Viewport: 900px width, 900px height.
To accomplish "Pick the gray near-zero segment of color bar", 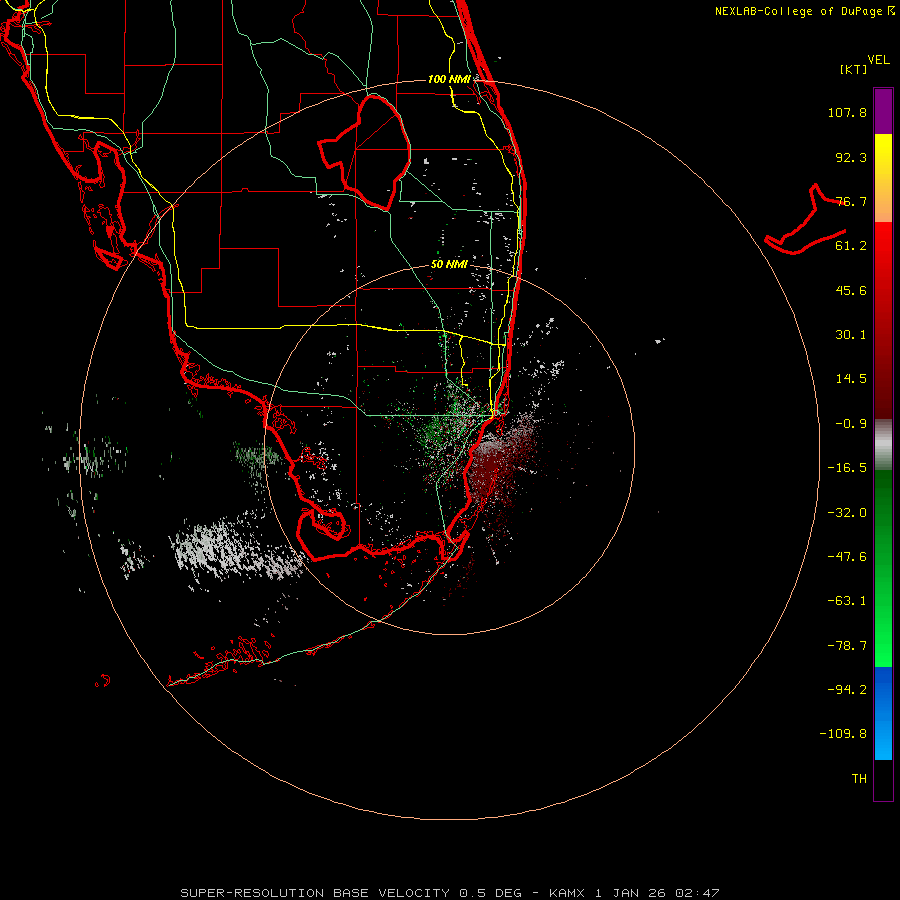I will (883, 442).
